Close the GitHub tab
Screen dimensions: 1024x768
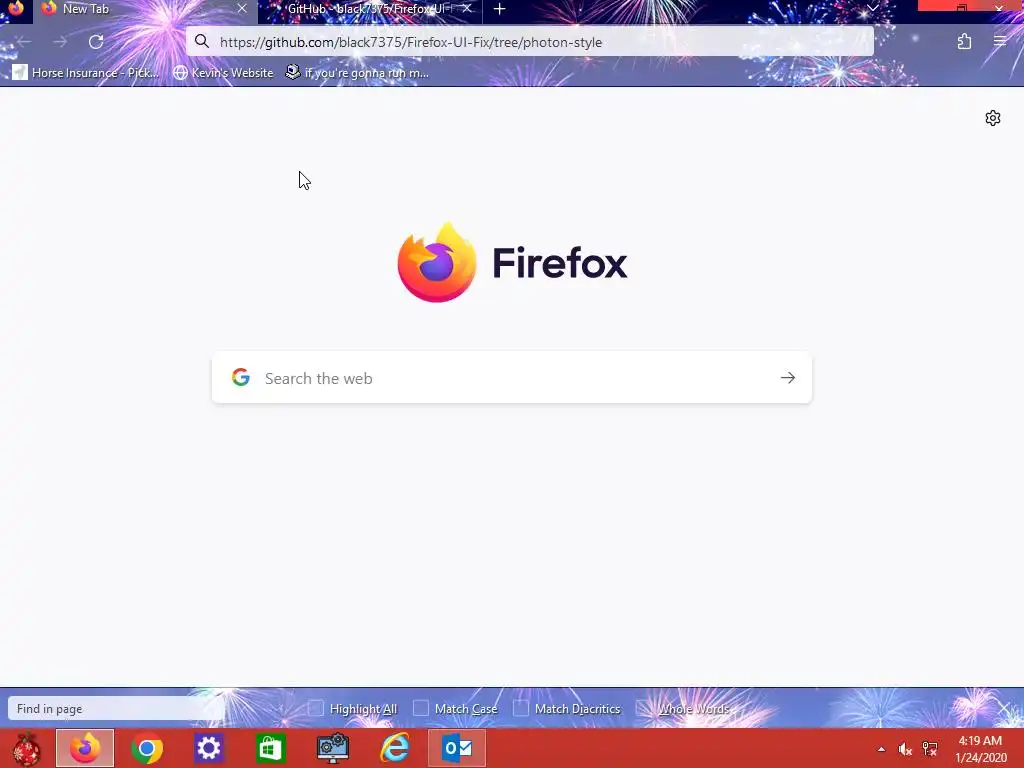point(466,9)
